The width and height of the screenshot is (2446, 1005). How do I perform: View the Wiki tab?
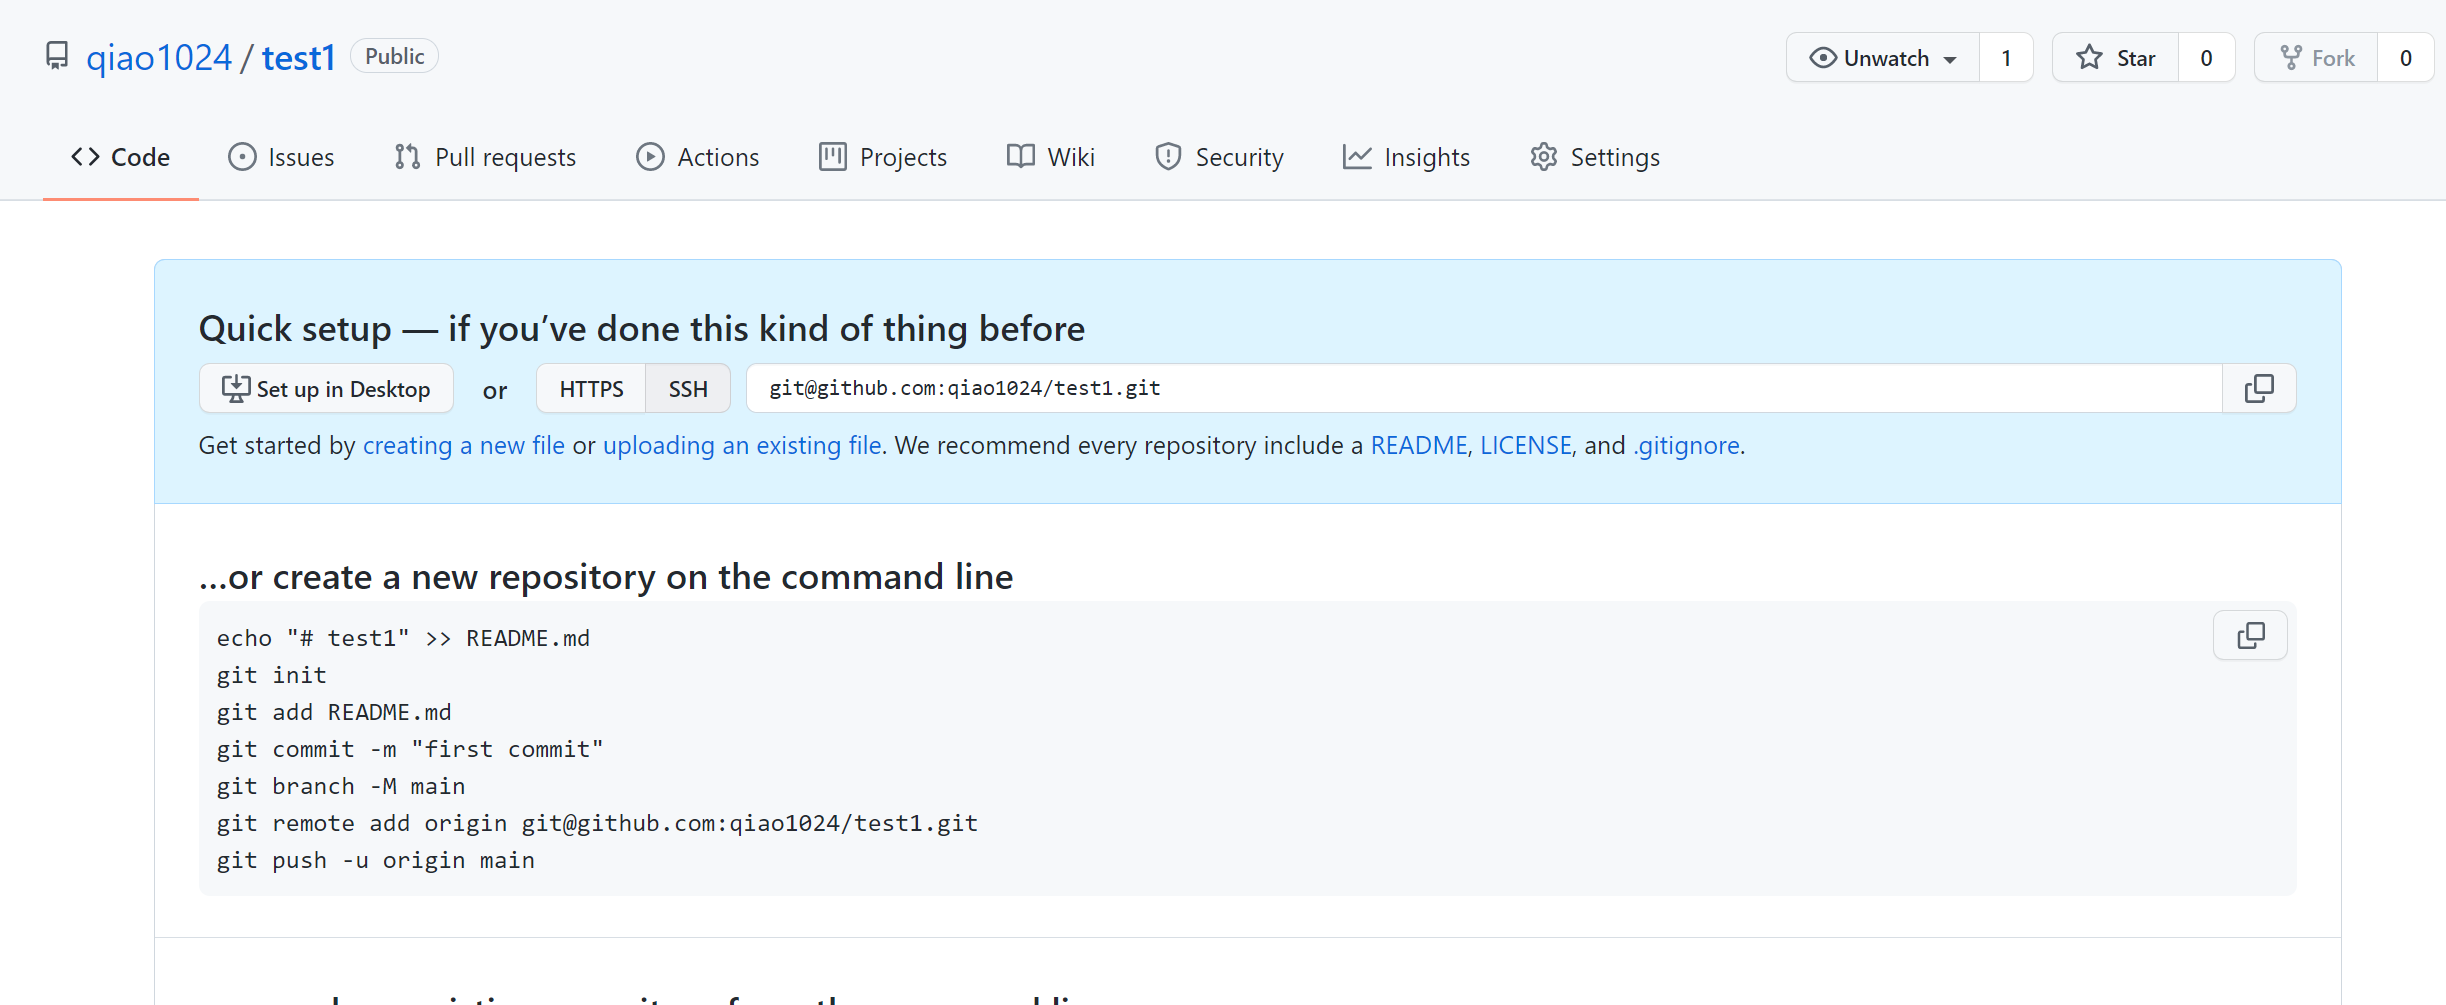(1051, 157)
